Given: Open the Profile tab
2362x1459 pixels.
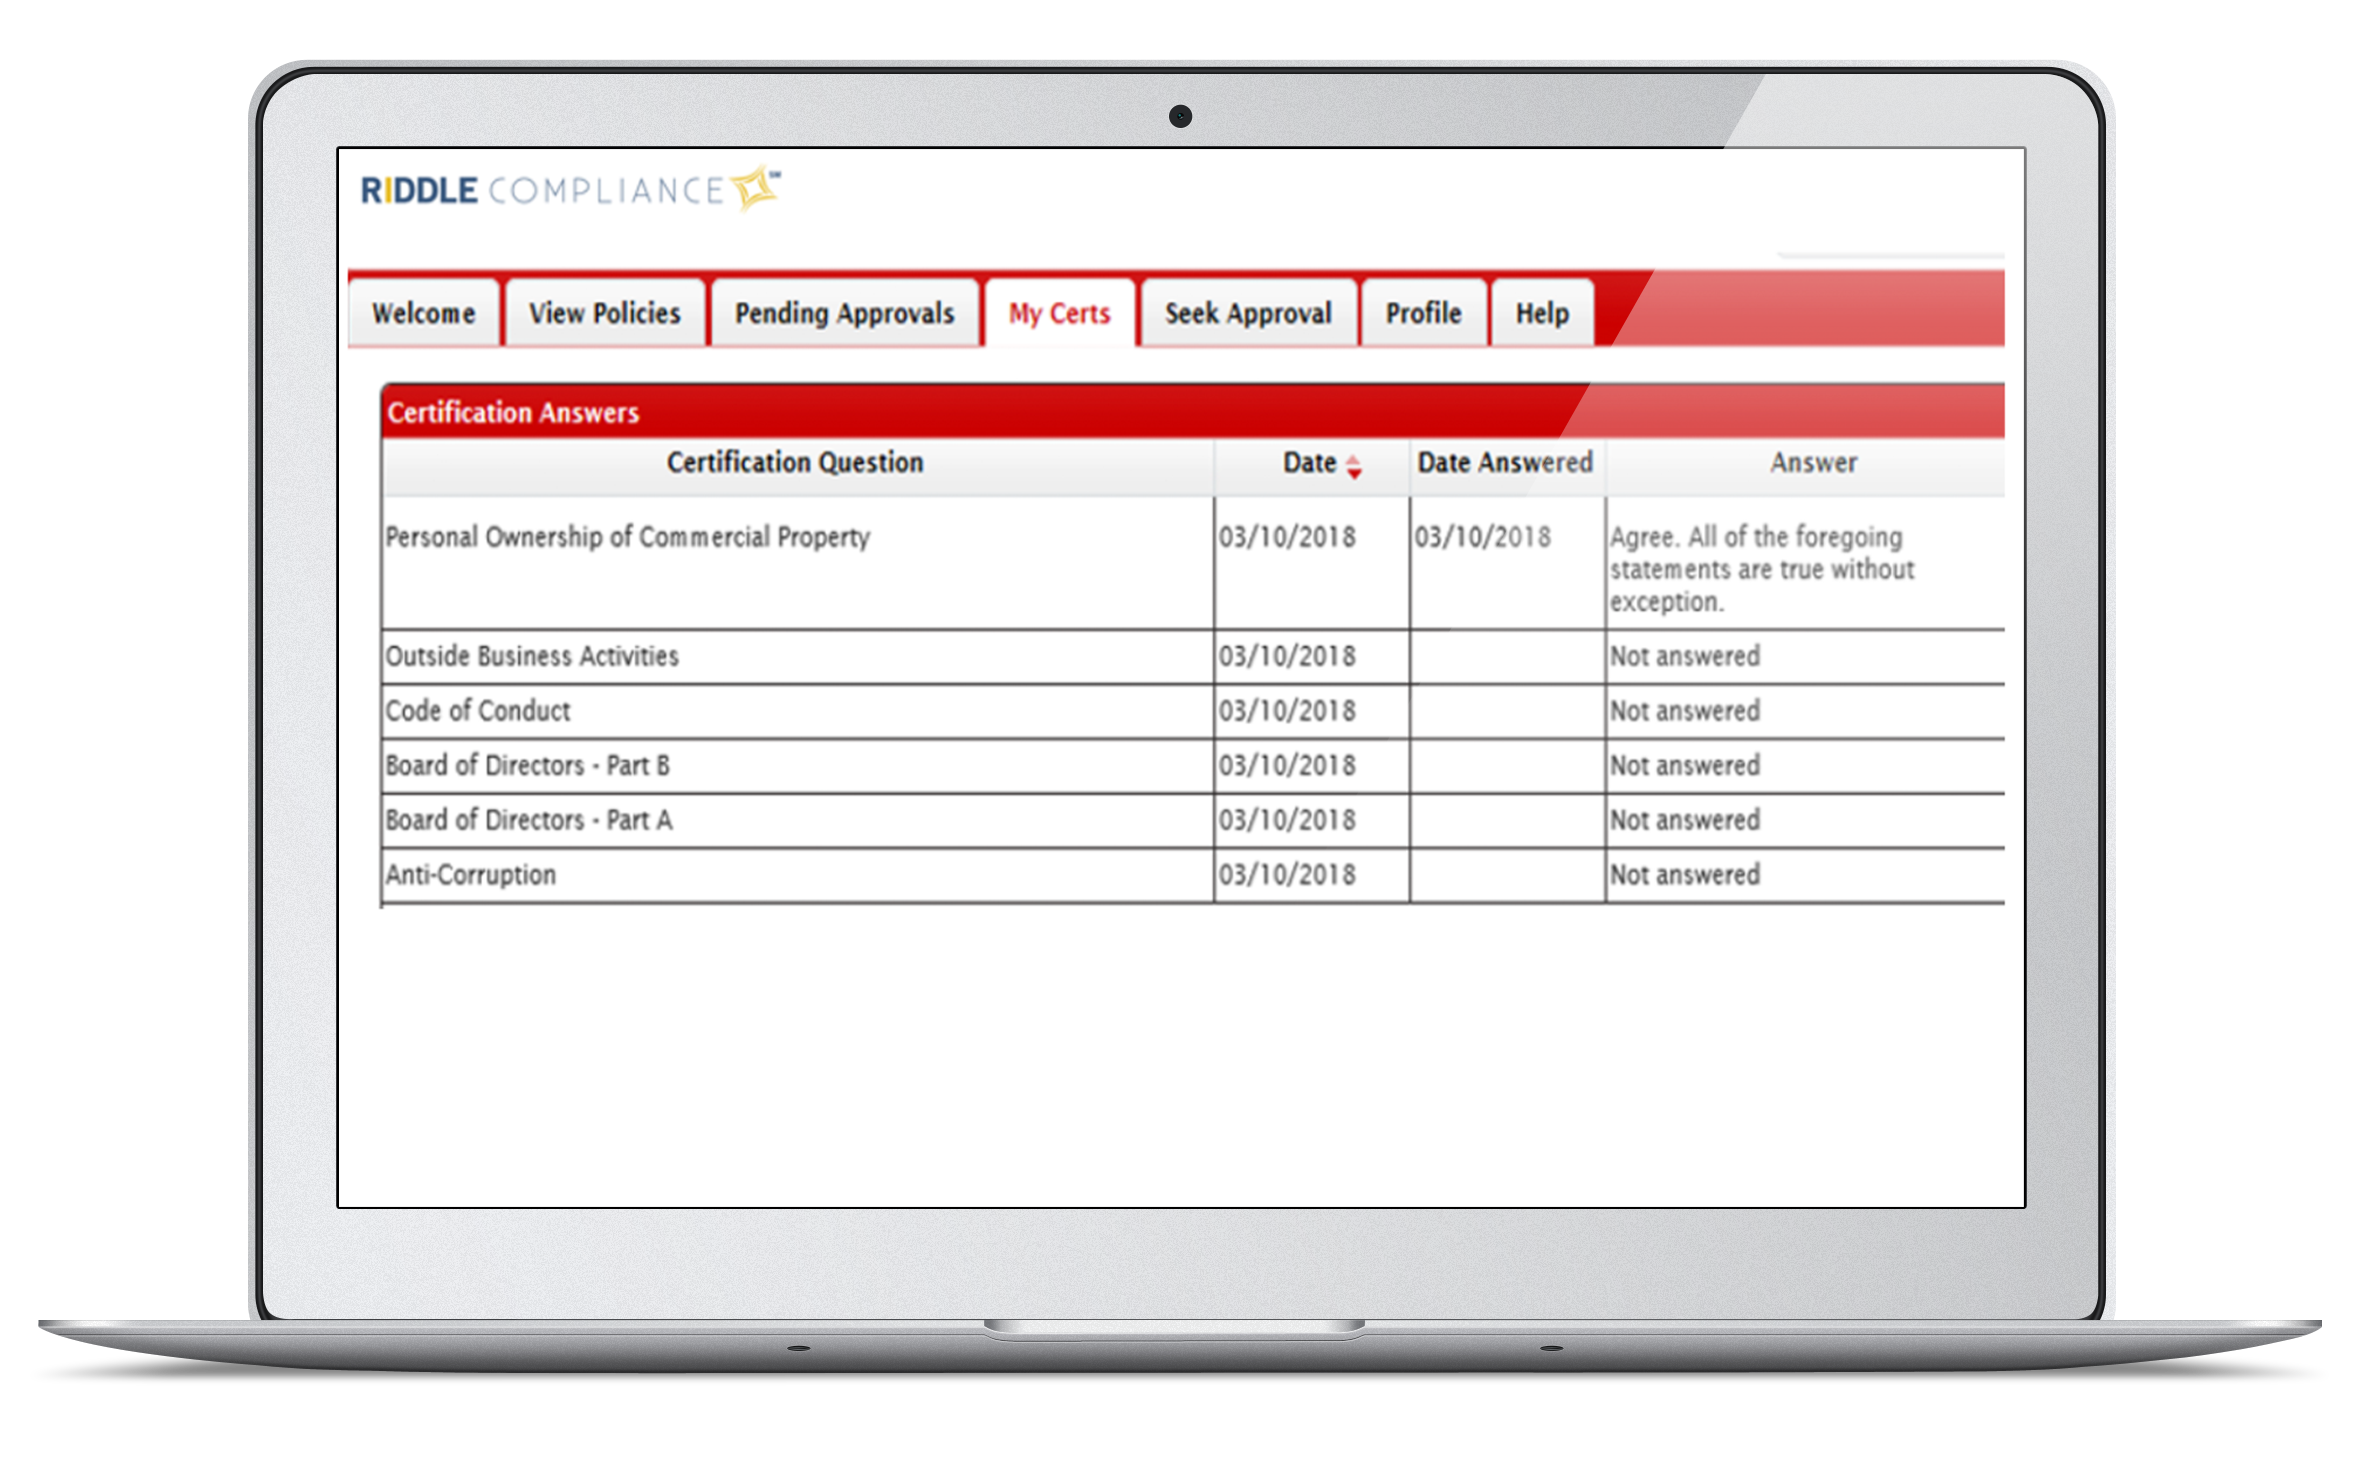Looking at the screenshot, I should pyautogui.click(x=1424, y=314).
